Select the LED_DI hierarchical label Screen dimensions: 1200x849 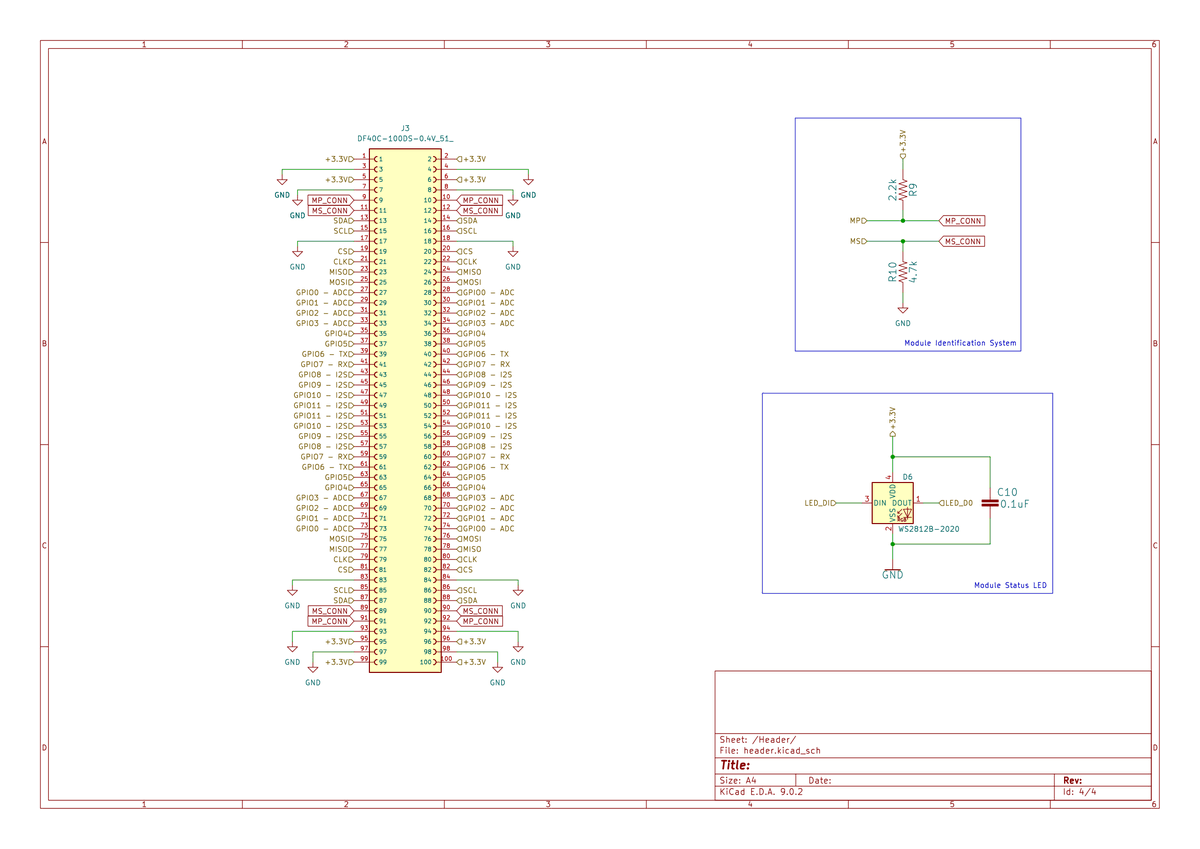tap(820, 503)
